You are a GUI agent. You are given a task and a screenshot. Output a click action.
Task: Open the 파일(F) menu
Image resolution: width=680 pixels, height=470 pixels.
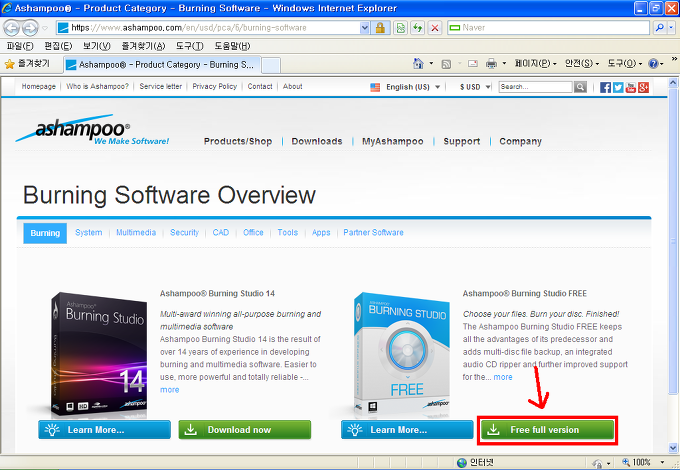tap(20, 46)
